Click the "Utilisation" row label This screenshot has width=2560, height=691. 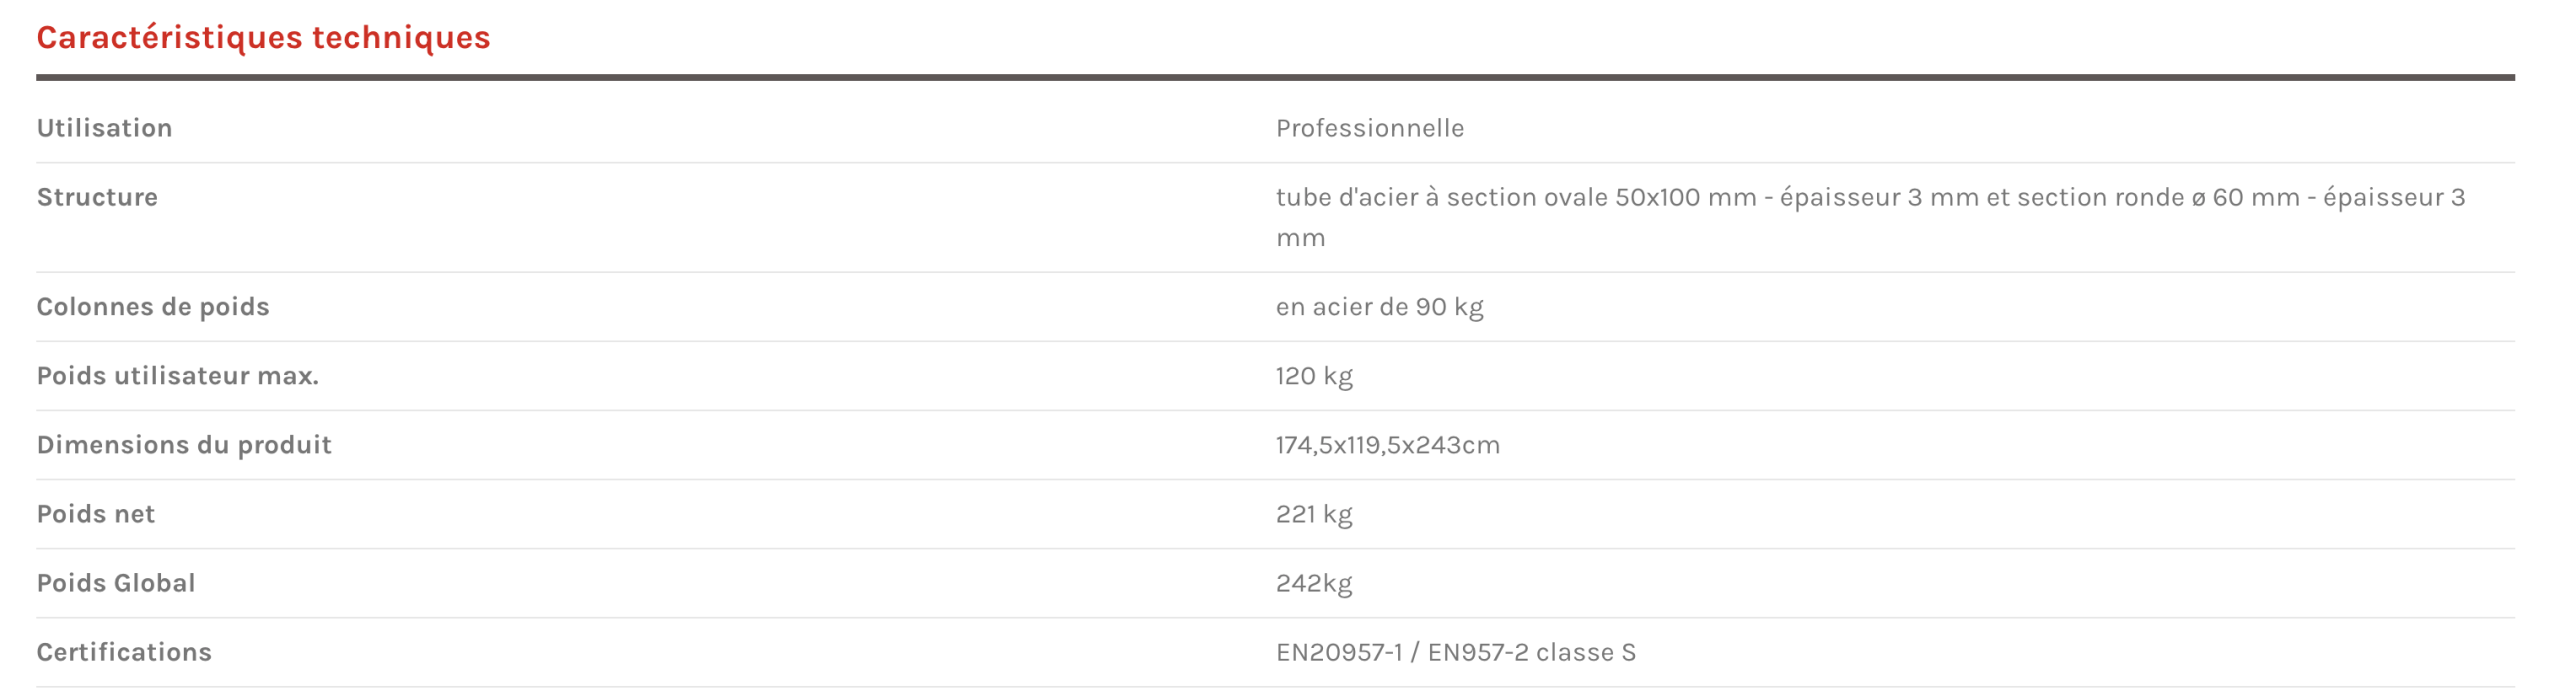104,128
